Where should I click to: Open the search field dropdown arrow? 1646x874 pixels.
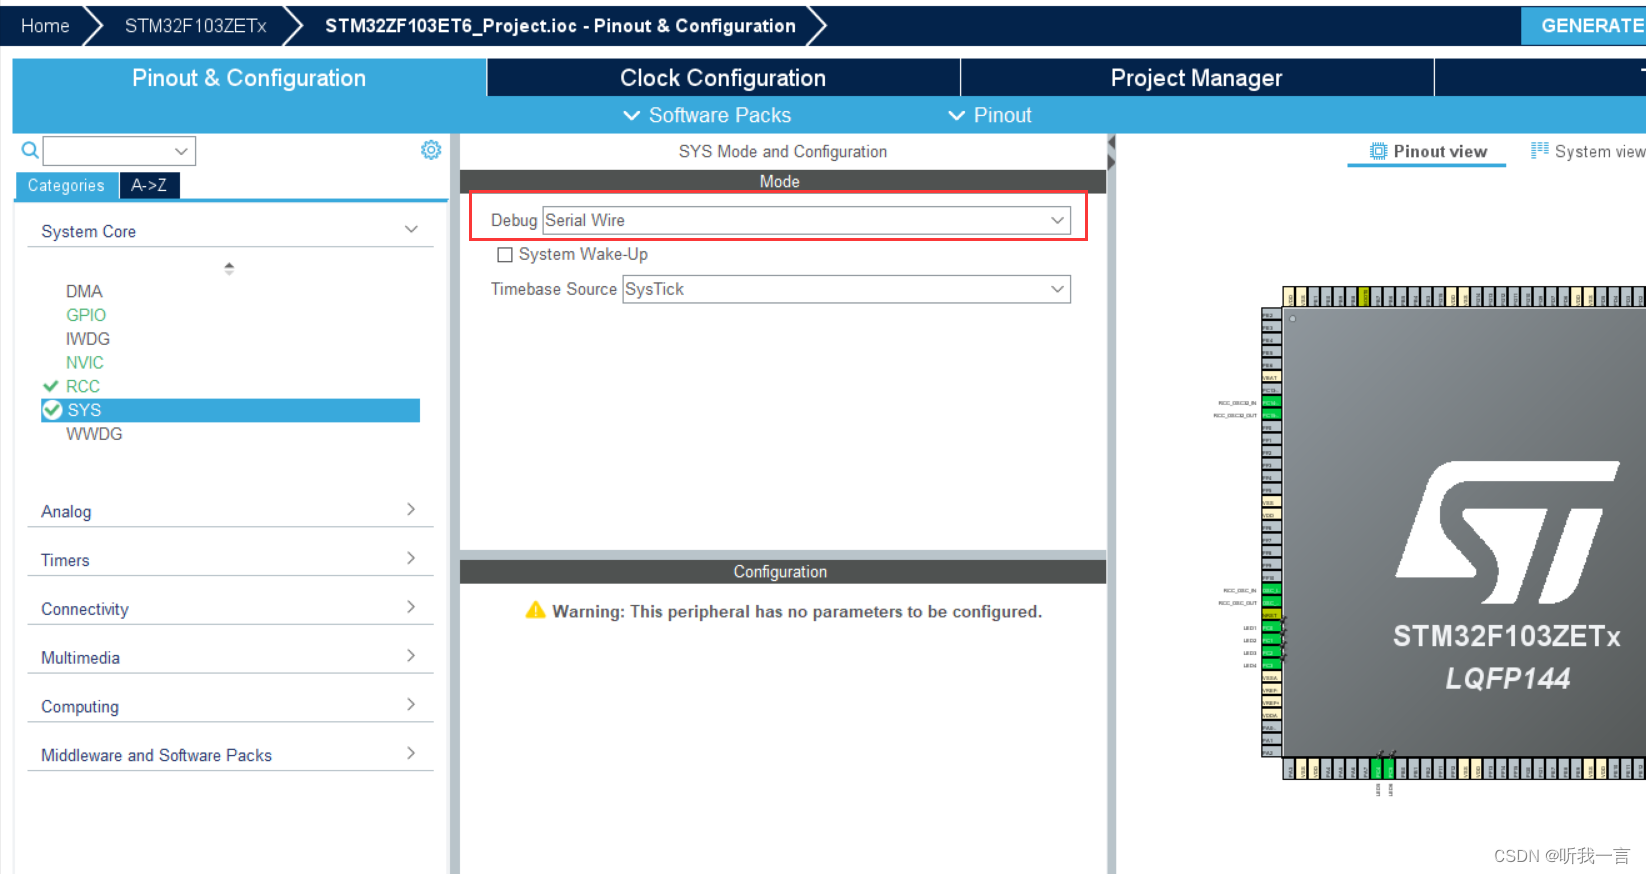(181, 151)
